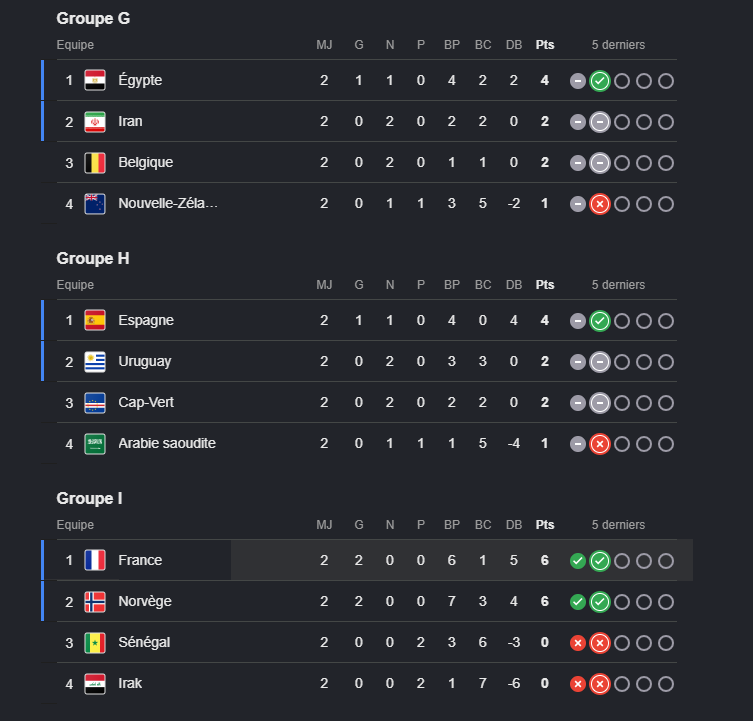Click Nouvelle-Zélande's red loss indicator
This screenshot has height=721, width=753.
pyautogui.click(x=599, y=204)
